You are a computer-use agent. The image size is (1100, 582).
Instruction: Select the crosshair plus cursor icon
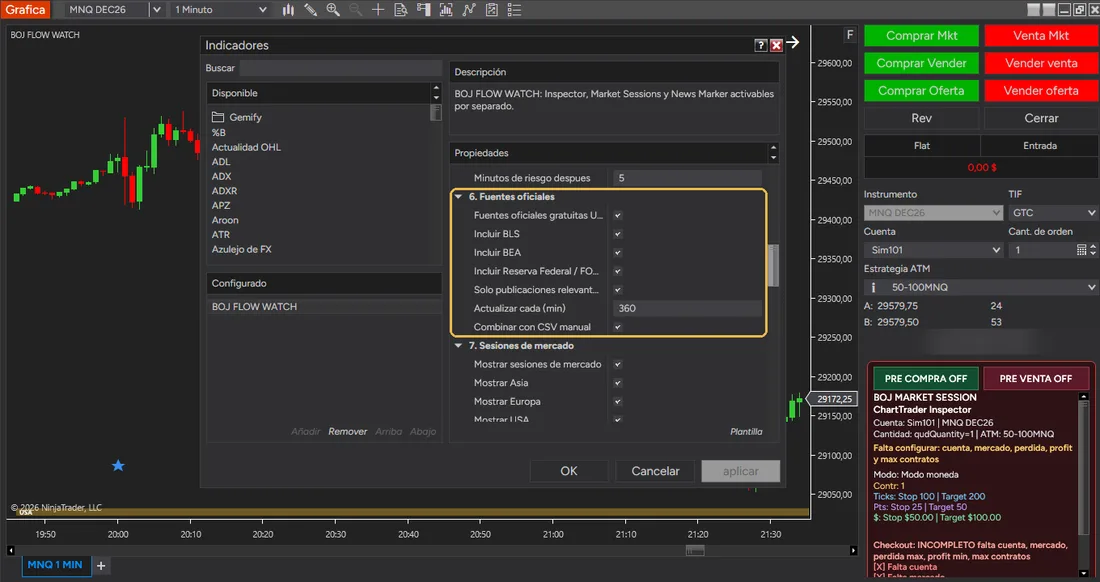(378, 10)
